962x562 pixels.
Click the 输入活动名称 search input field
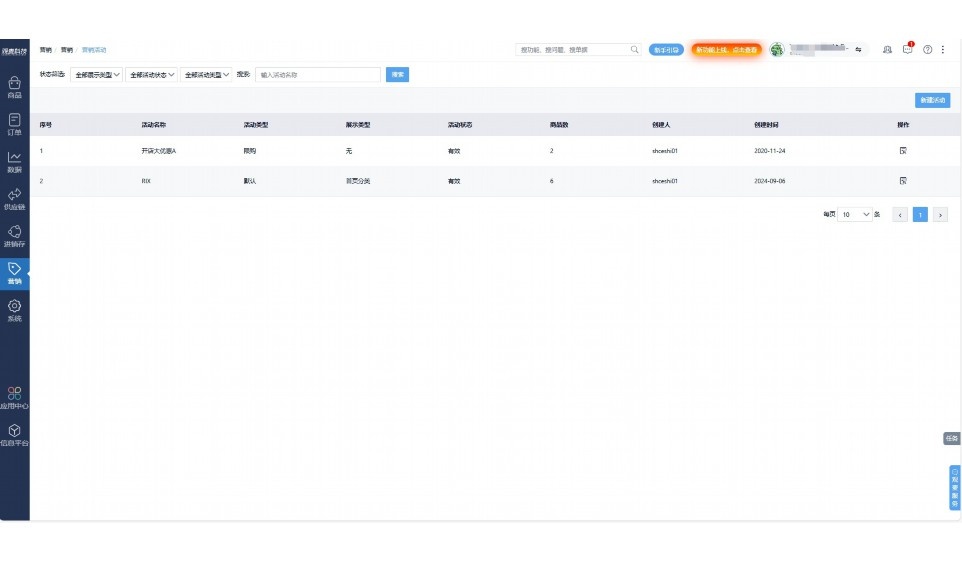[318, 75]
